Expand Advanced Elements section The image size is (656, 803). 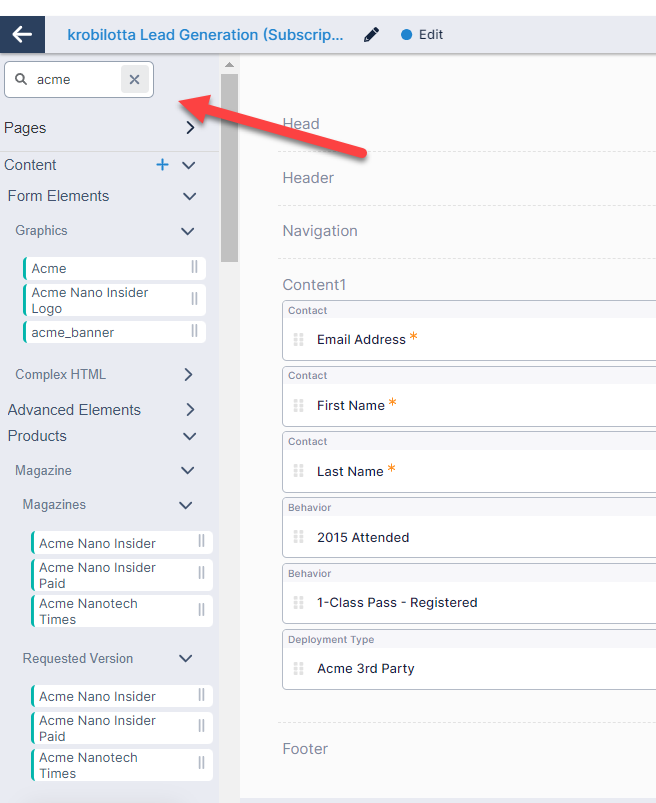click(188, 410)
